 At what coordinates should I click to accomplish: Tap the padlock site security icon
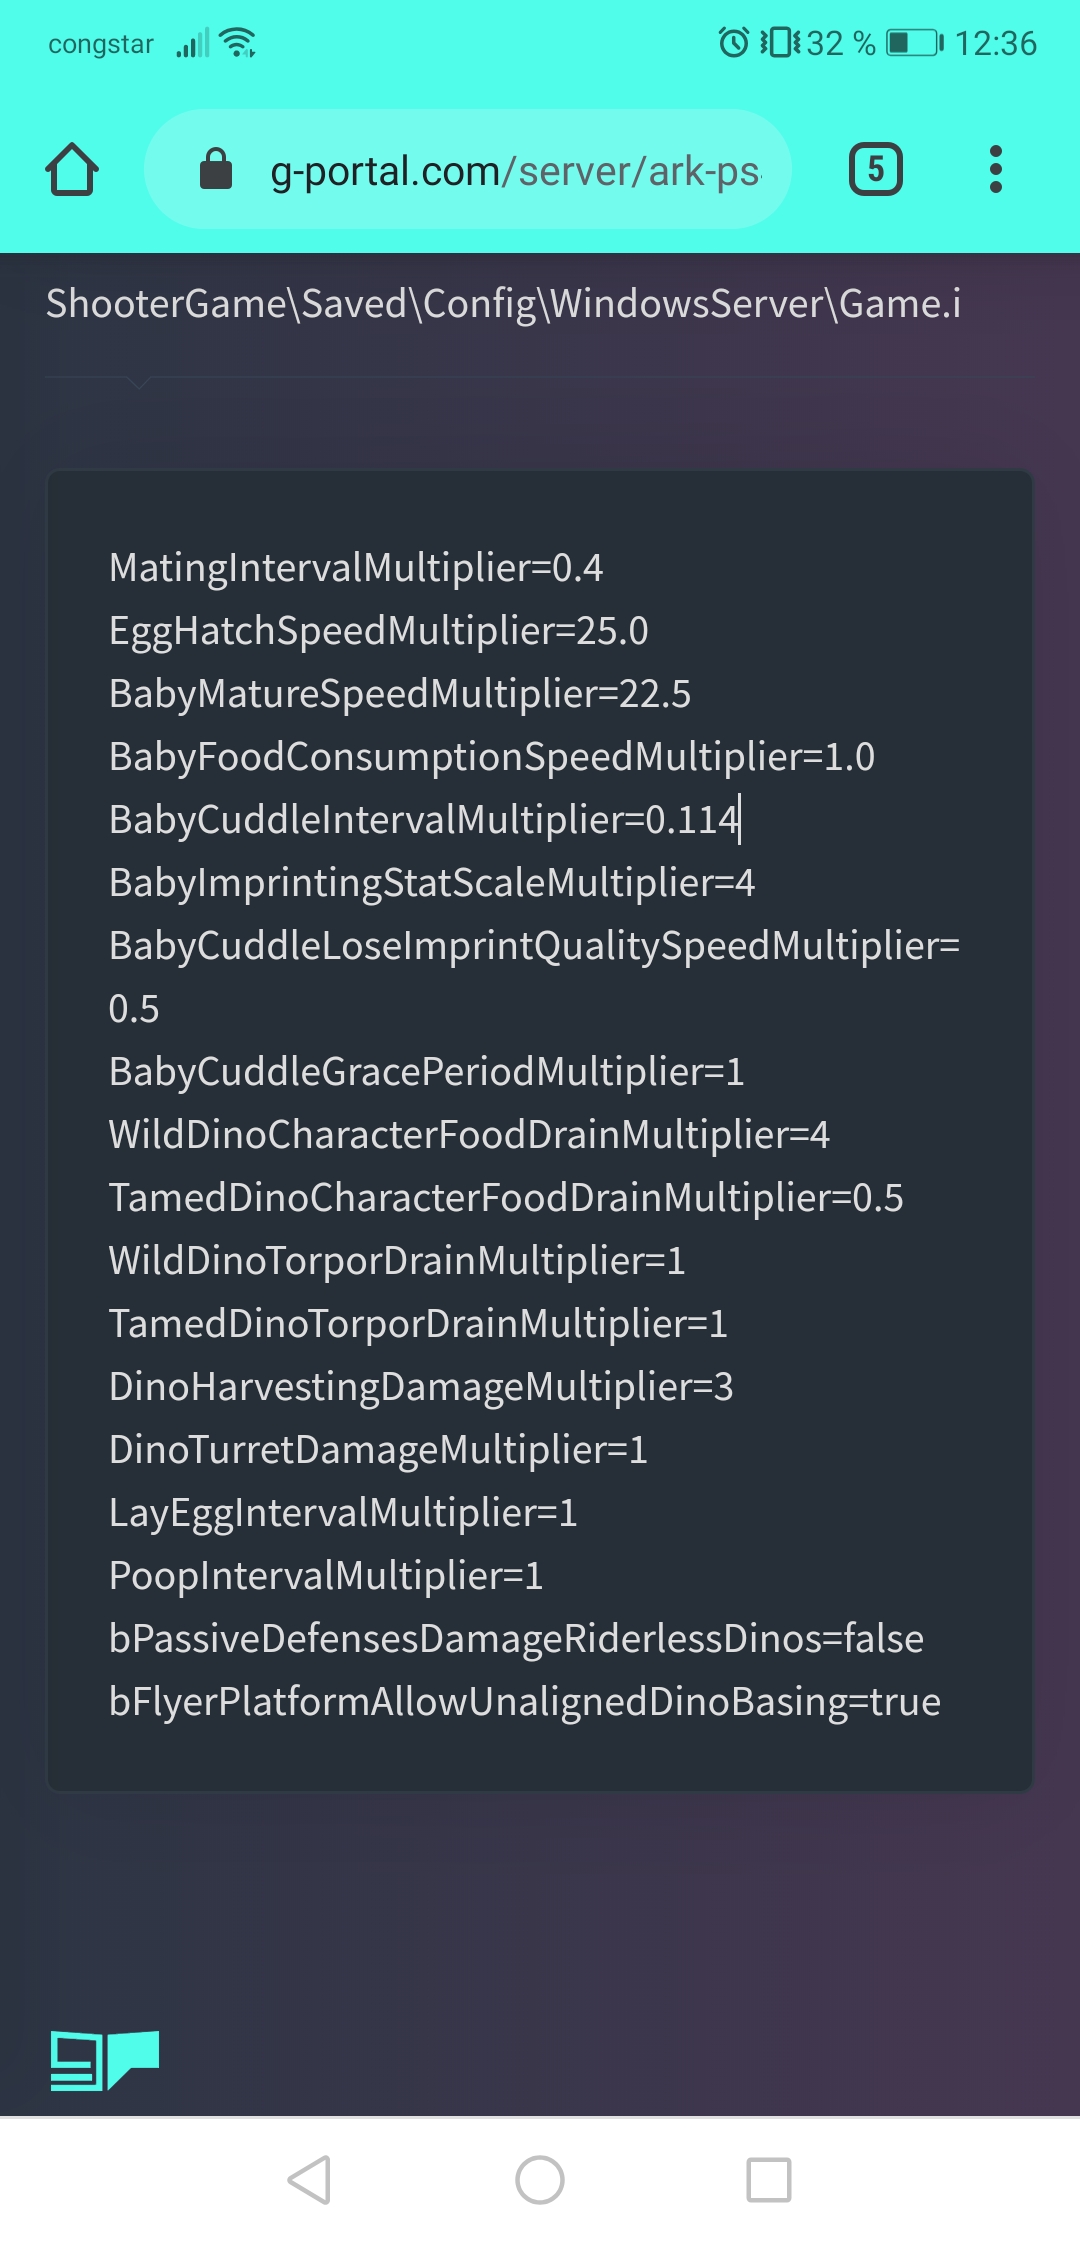(215, 169)
